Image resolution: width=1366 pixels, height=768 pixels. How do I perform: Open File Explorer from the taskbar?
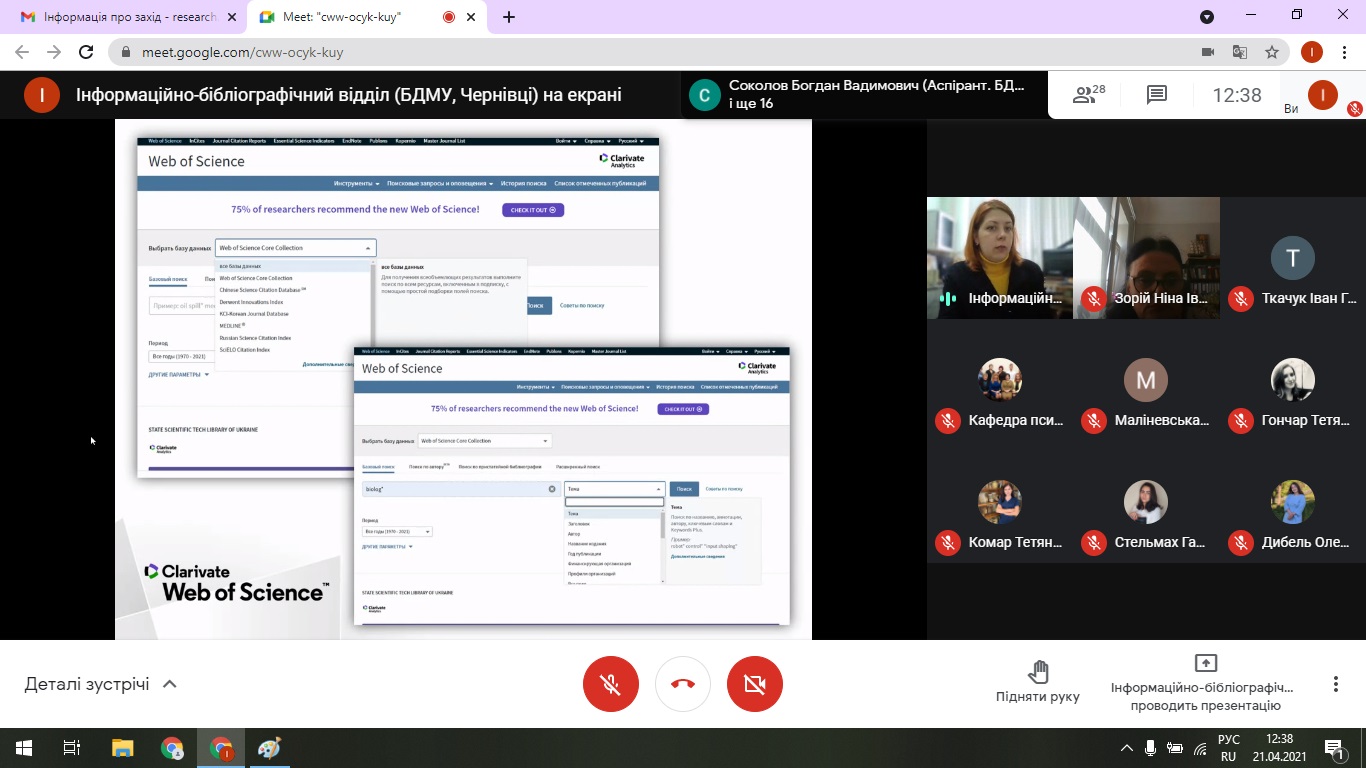coord(122,748)
